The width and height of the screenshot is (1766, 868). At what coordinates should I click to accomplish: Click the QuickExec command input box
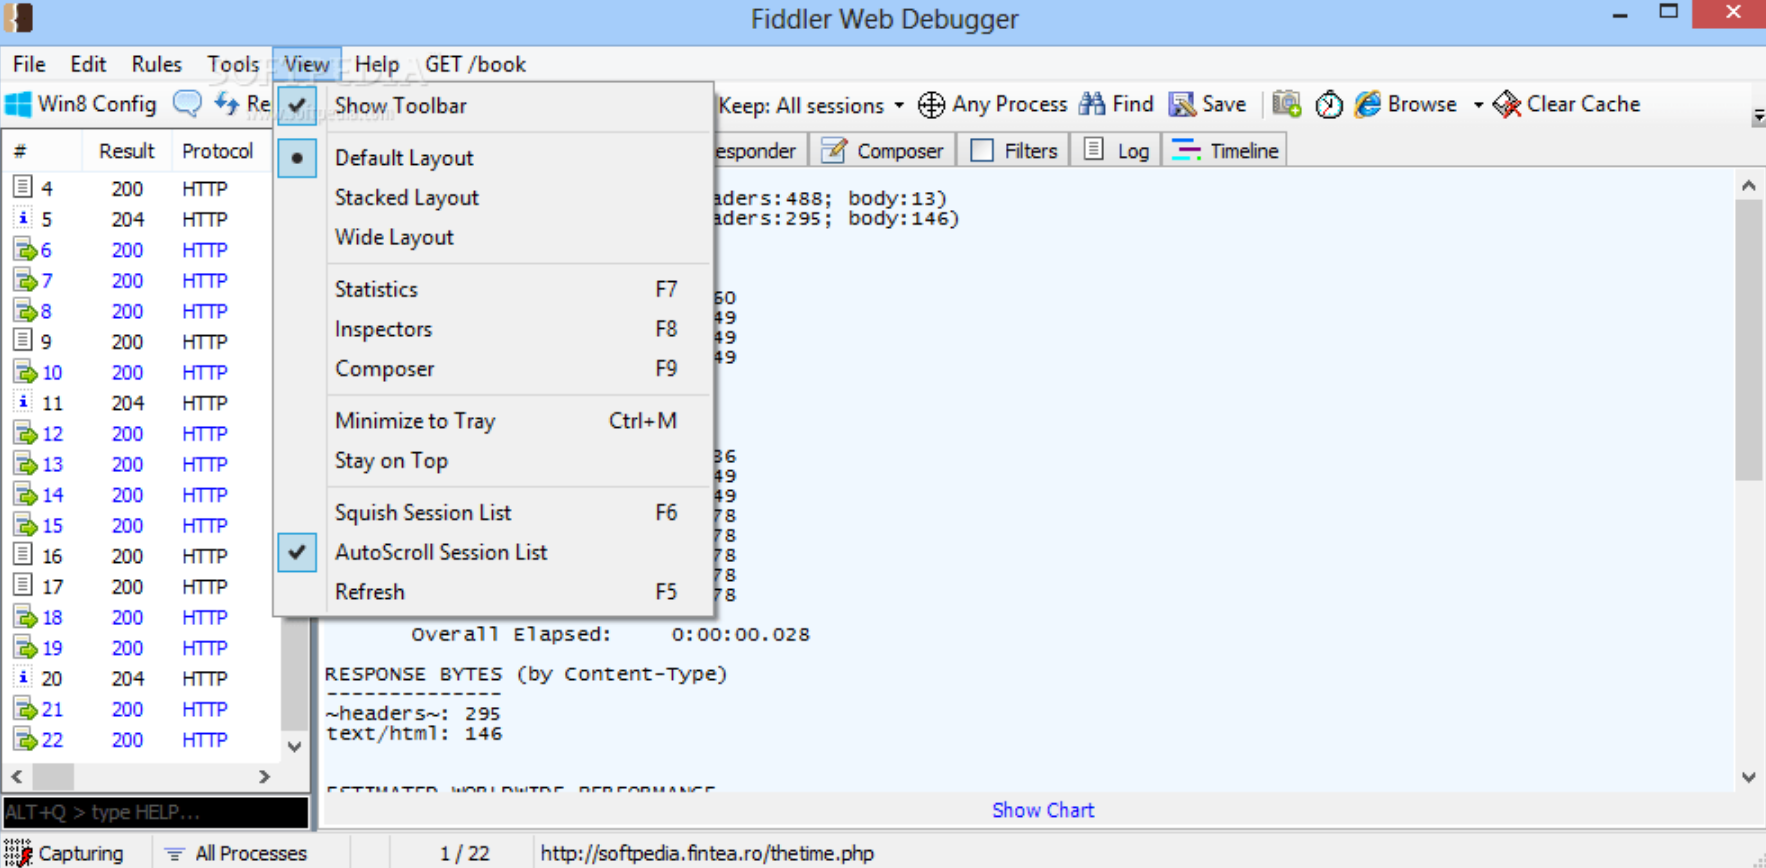[156, 812]
